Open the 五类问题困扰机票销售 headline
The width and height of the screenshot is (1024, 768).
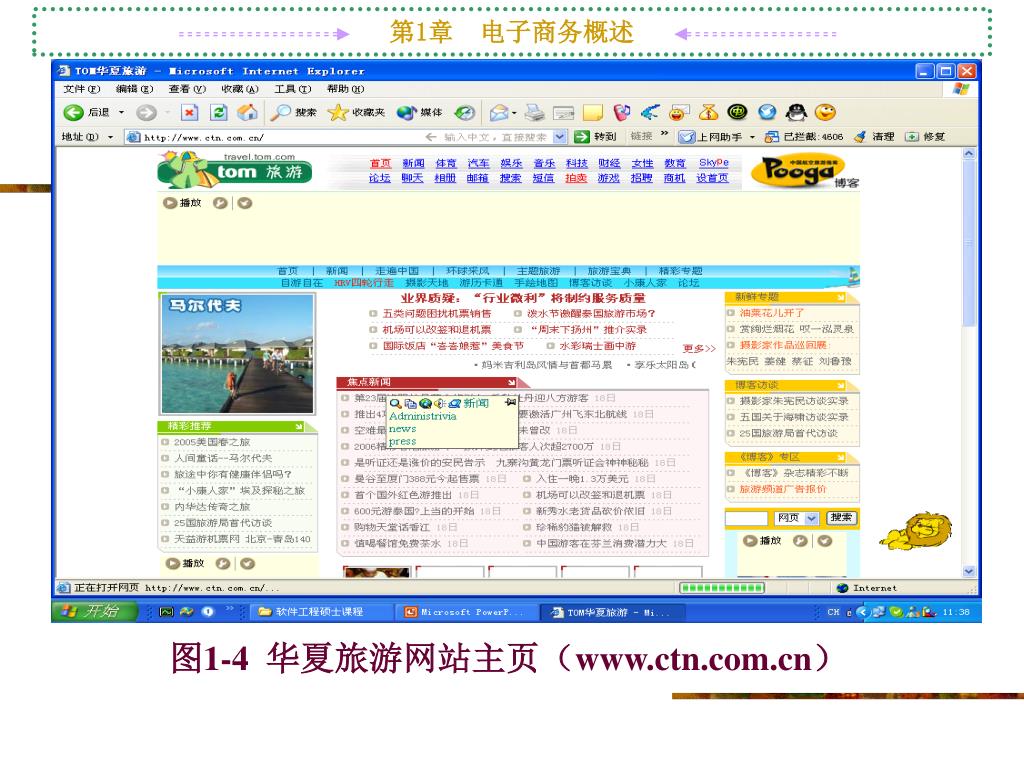(x=436, y=313)
